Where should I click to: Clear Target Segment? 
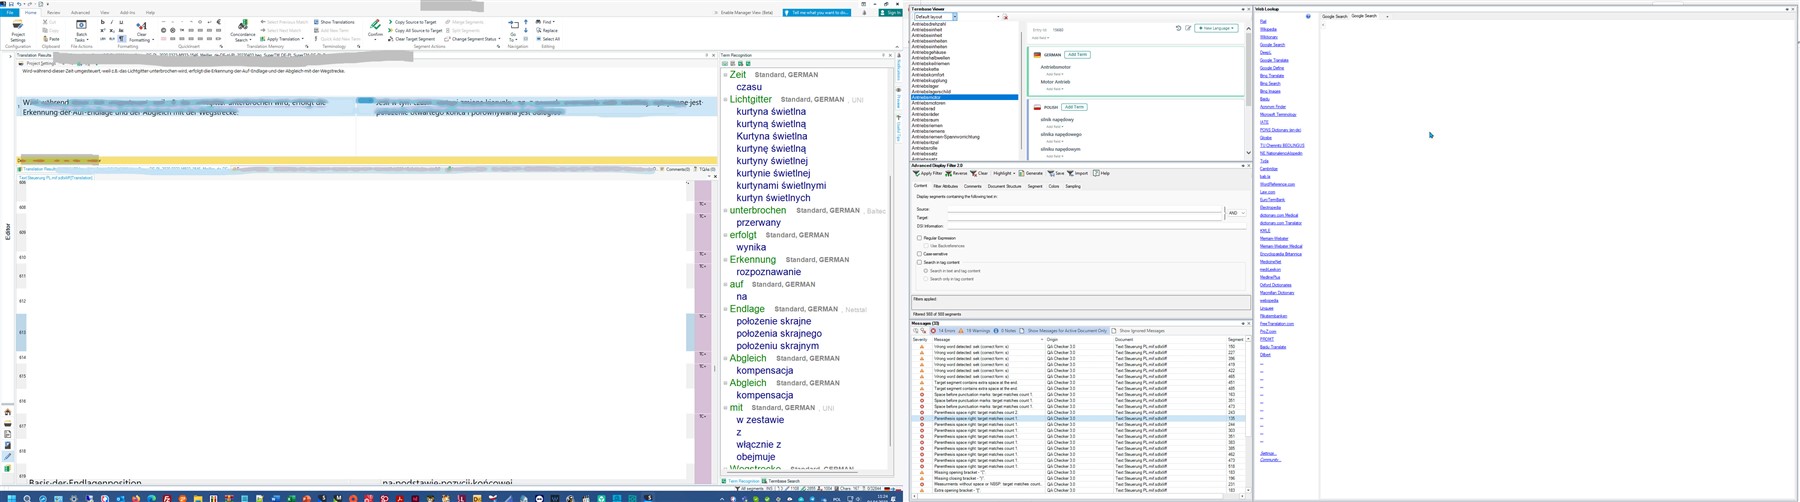[x=412, y=39]
